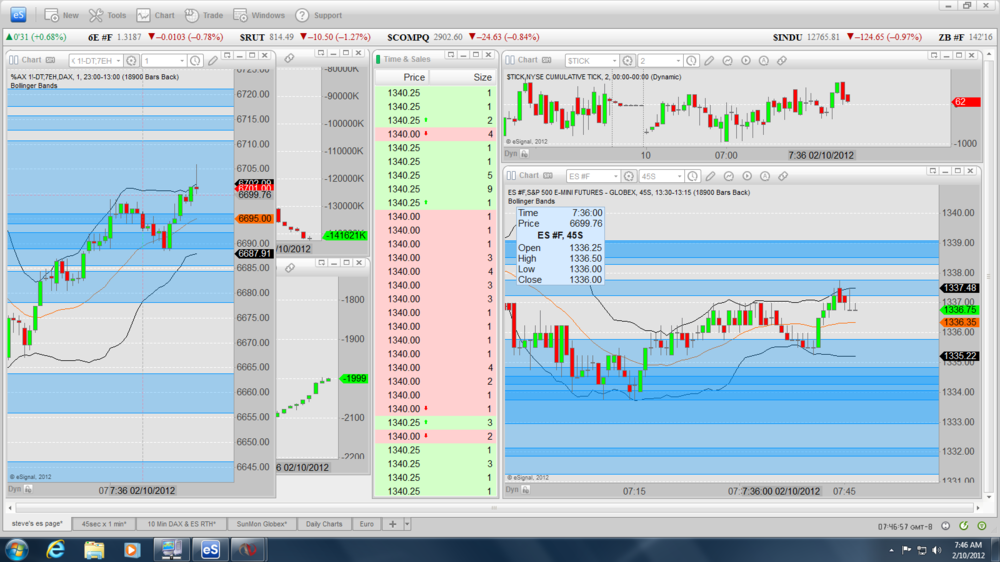Click interval clock icon in ES #F chart

(x=693, y=176)
